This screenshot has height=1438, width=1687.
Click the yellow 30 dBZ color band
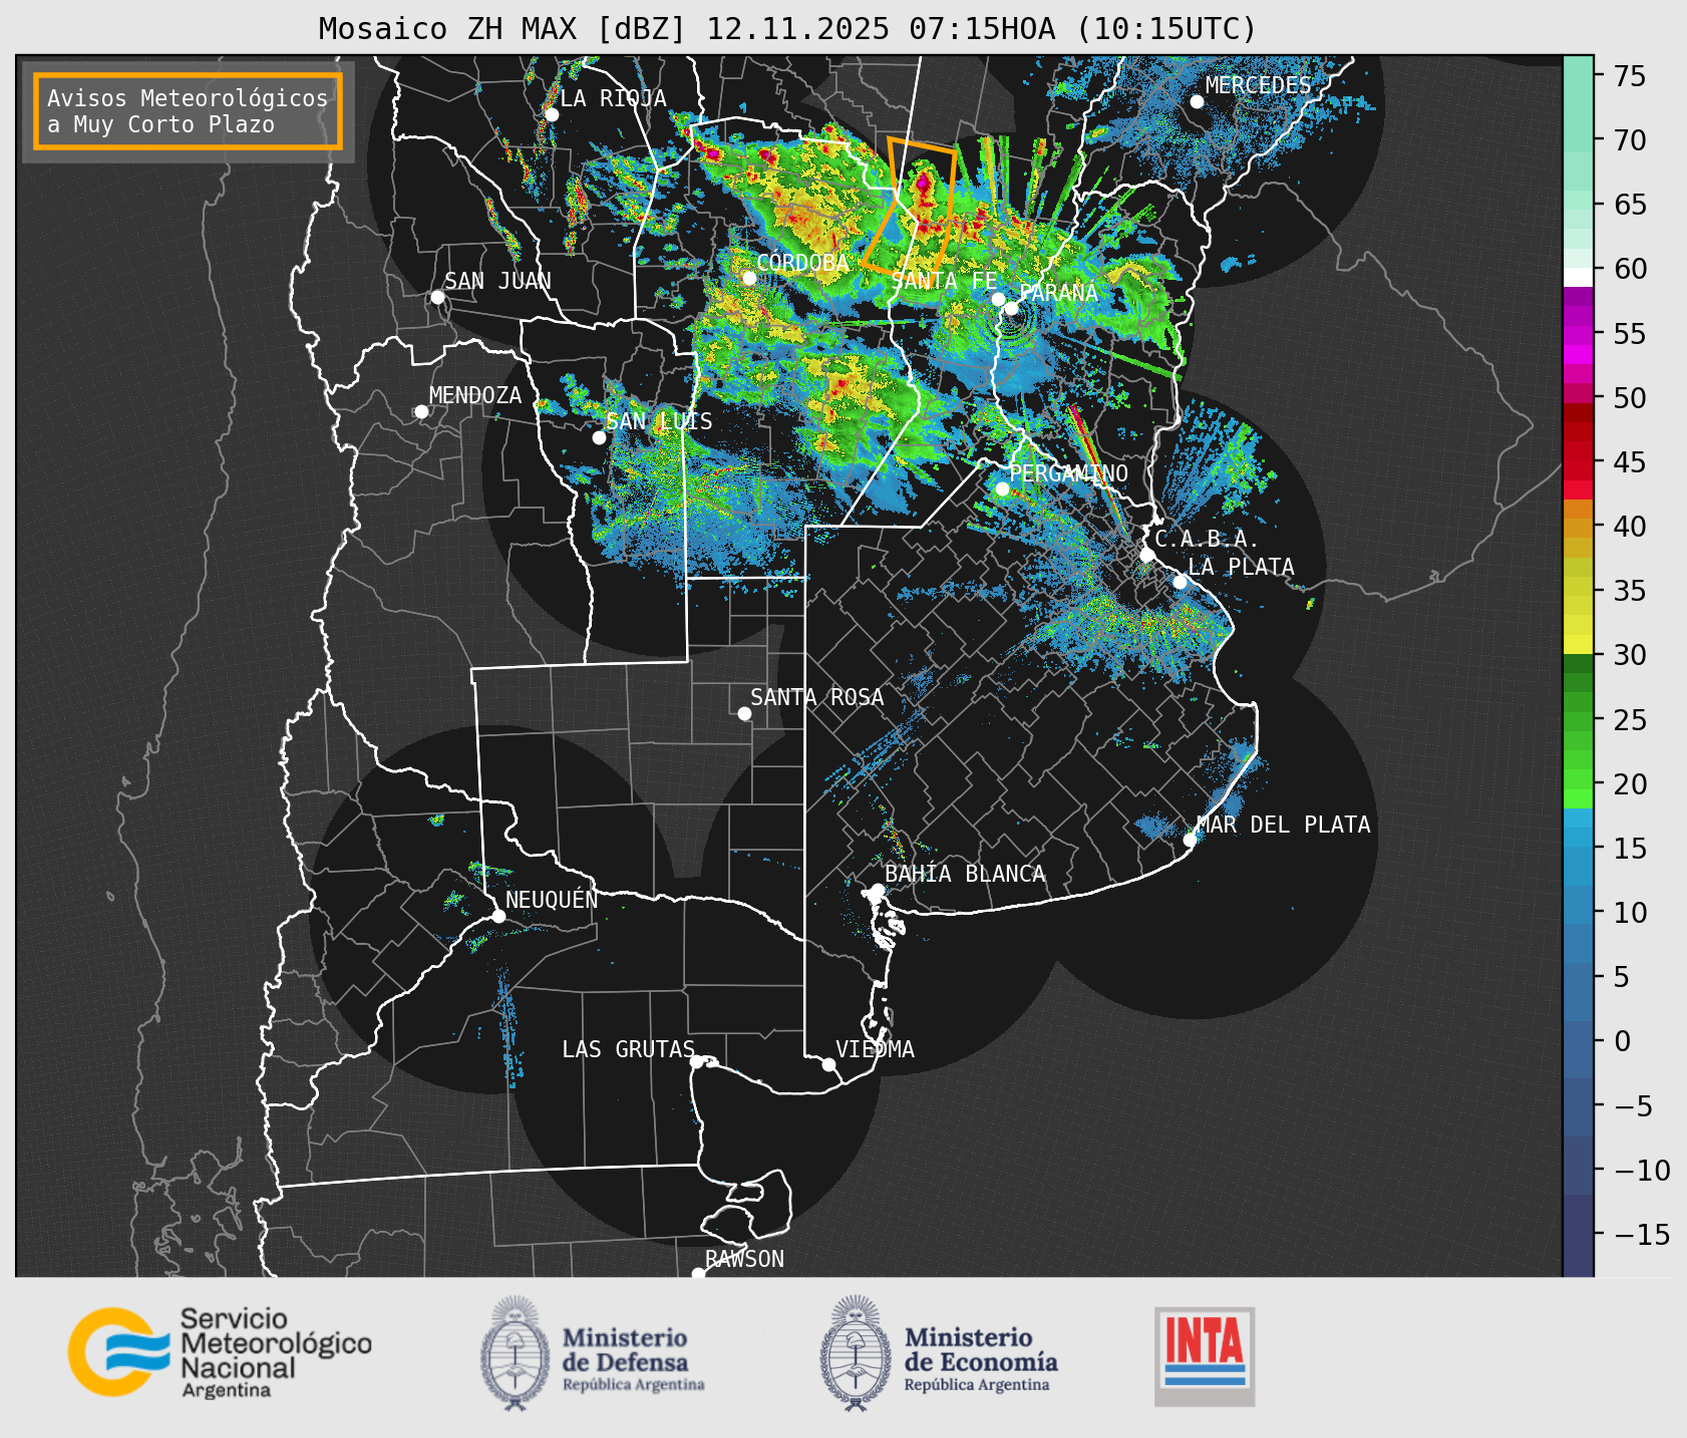pyautogui.click(x=1578, y=646)
